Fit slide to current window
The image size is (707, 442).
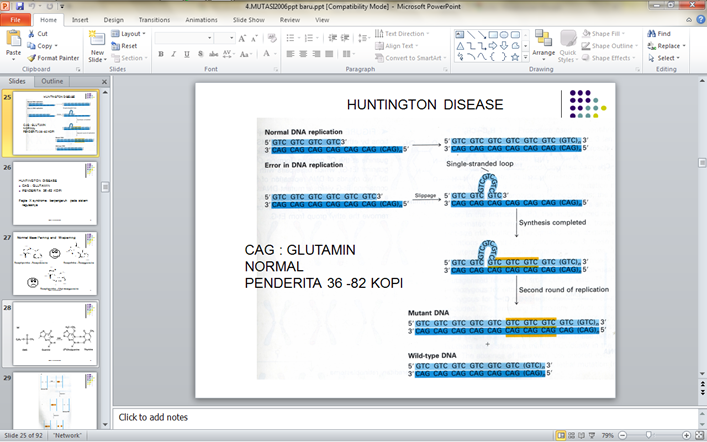point(700,435)
